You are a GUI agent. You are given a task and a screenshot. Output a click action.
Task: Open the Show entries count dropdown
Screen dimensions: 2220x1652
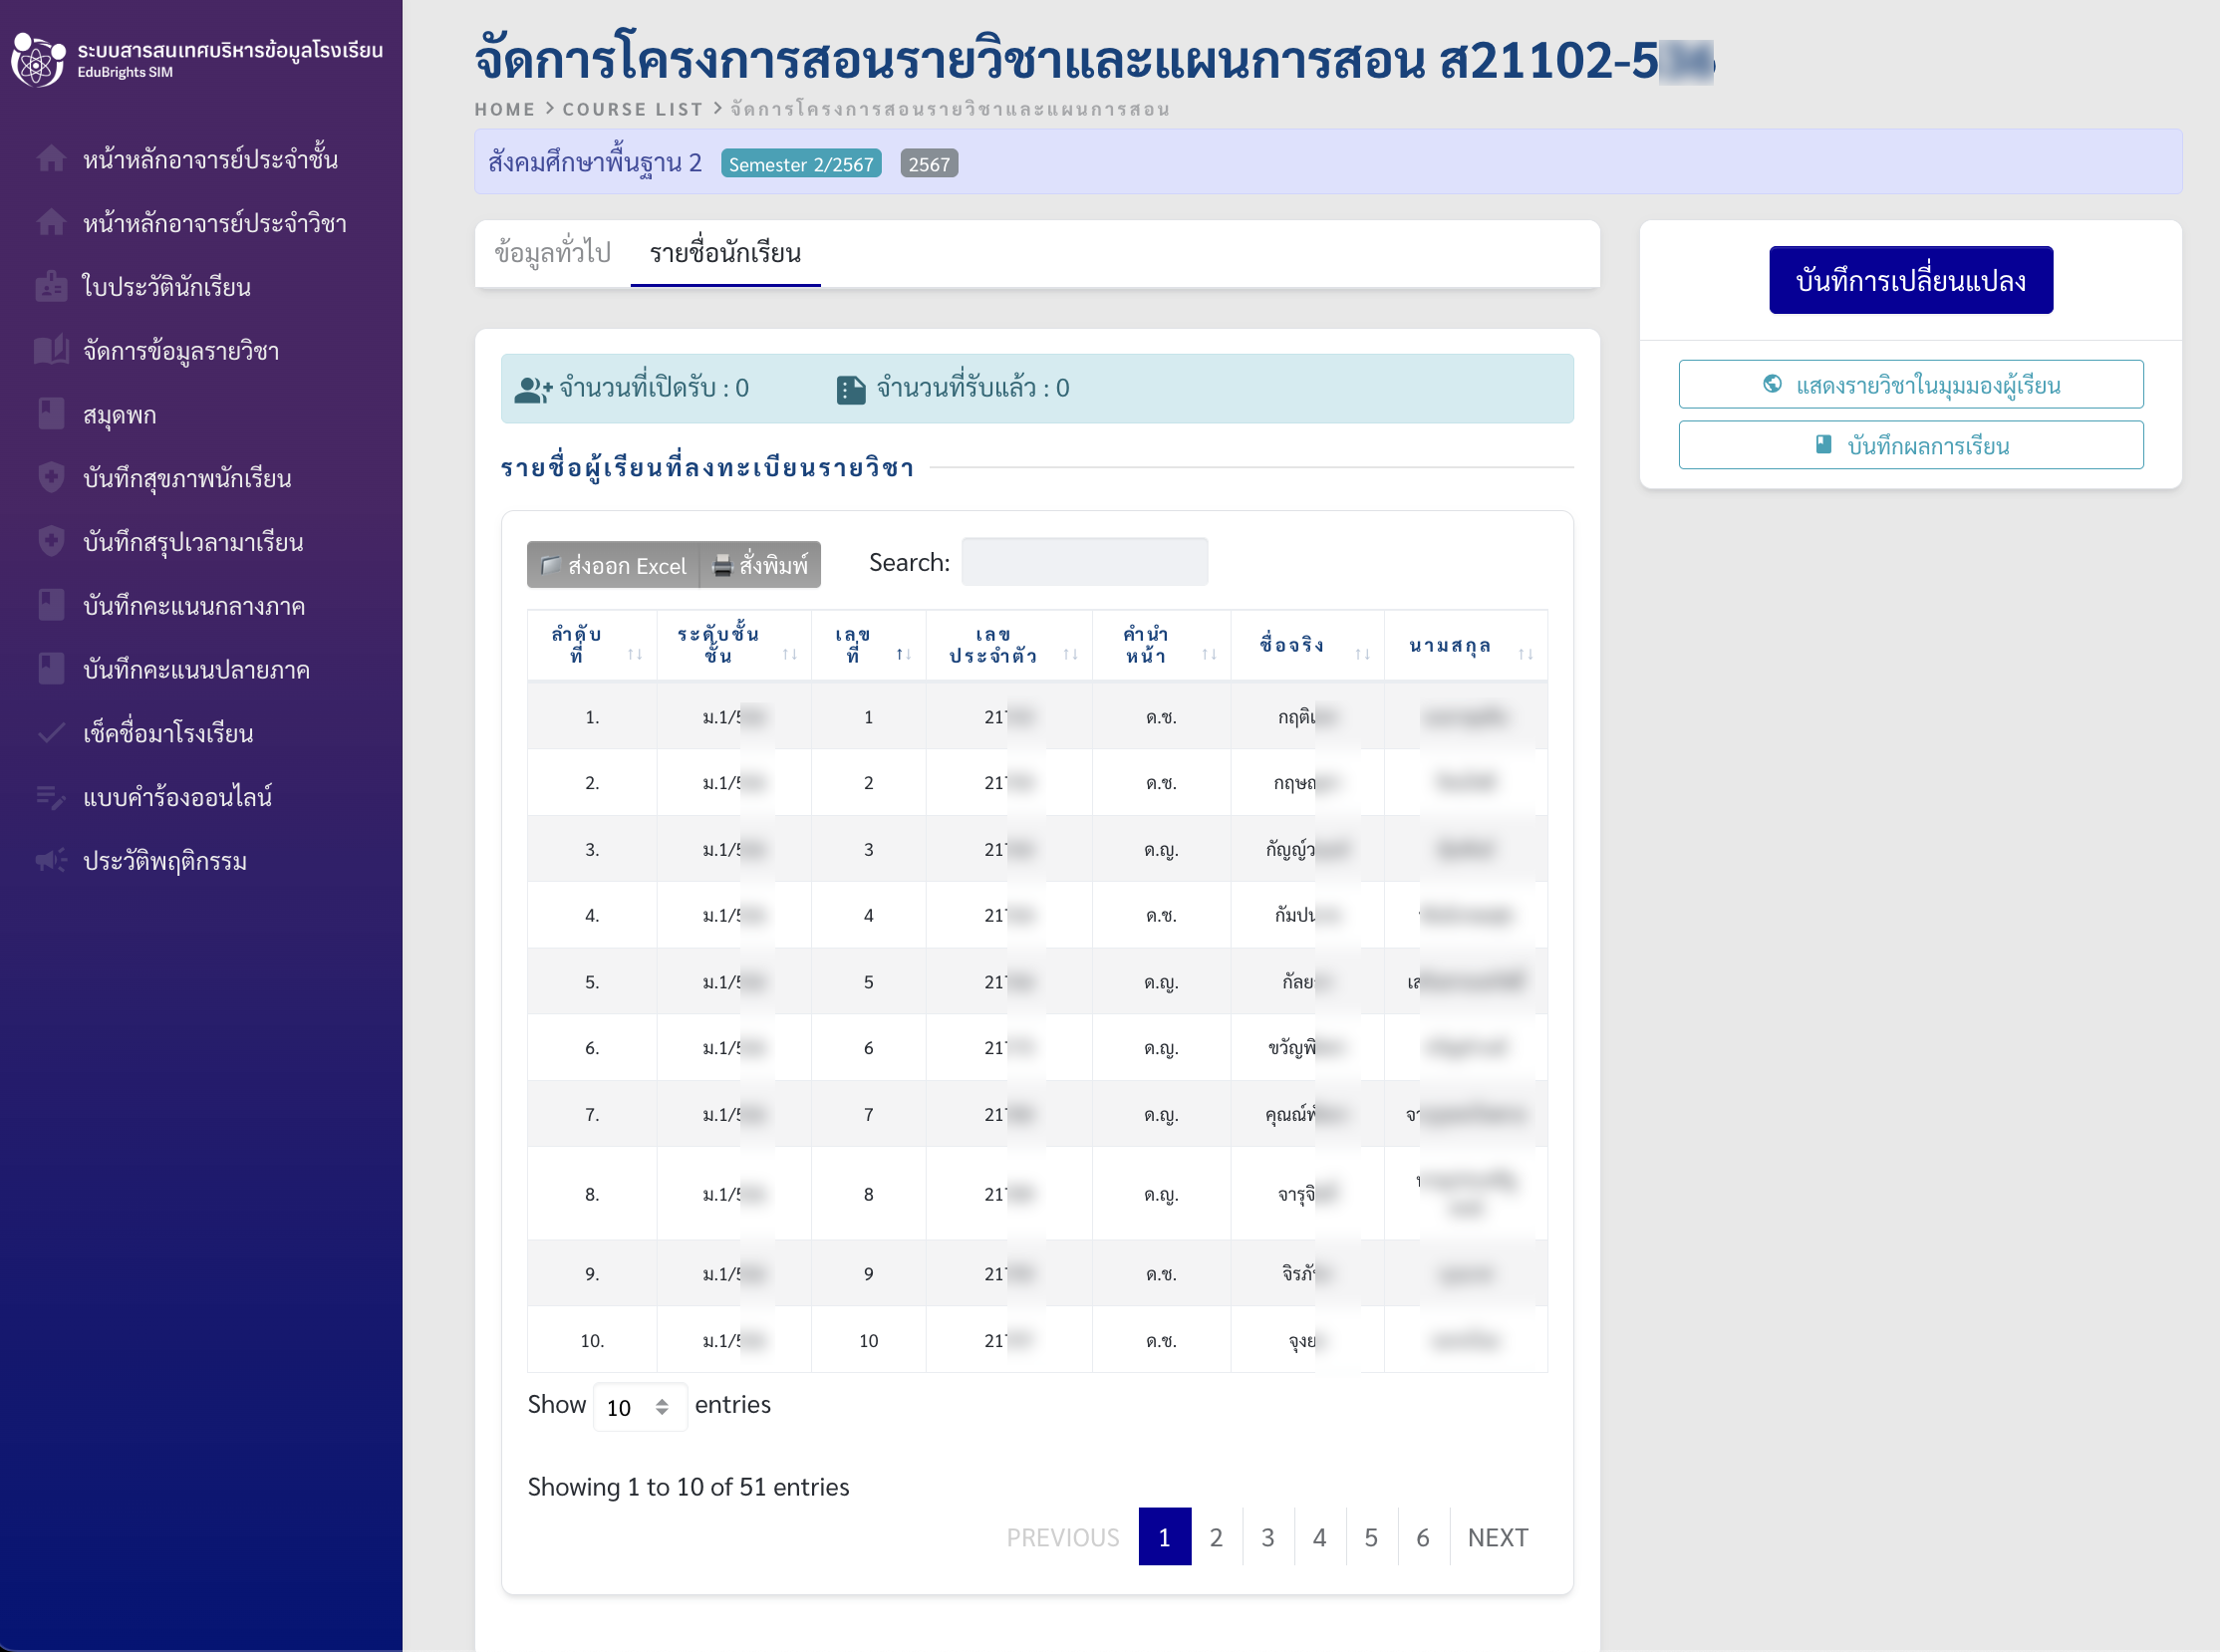point(640,1407)
